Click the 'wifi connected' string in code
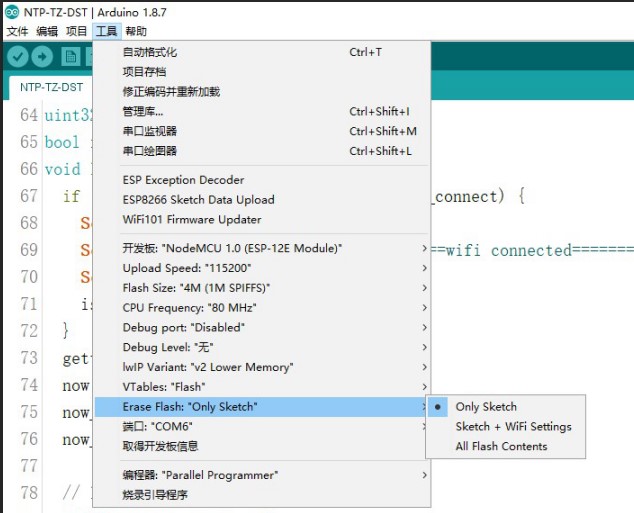This screenshot has height=513, width=634. click(x=509, y=251)
